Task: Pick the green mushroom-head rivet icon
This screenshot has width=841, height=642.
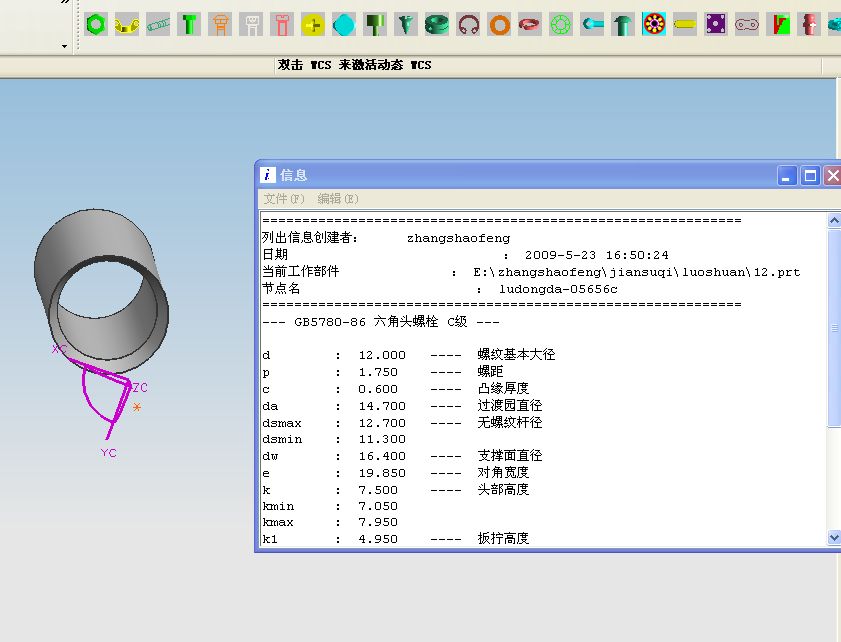Action: [623, 25]
